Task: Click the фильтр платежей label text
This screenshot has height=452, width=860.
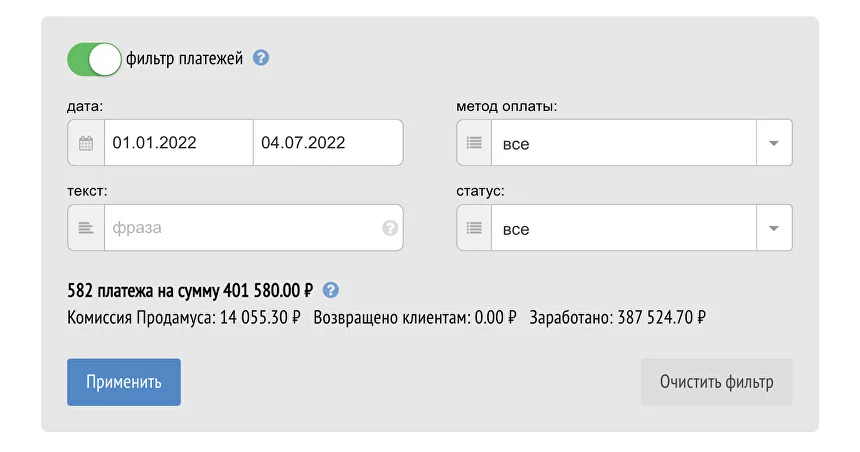Action: click(184, 58)
